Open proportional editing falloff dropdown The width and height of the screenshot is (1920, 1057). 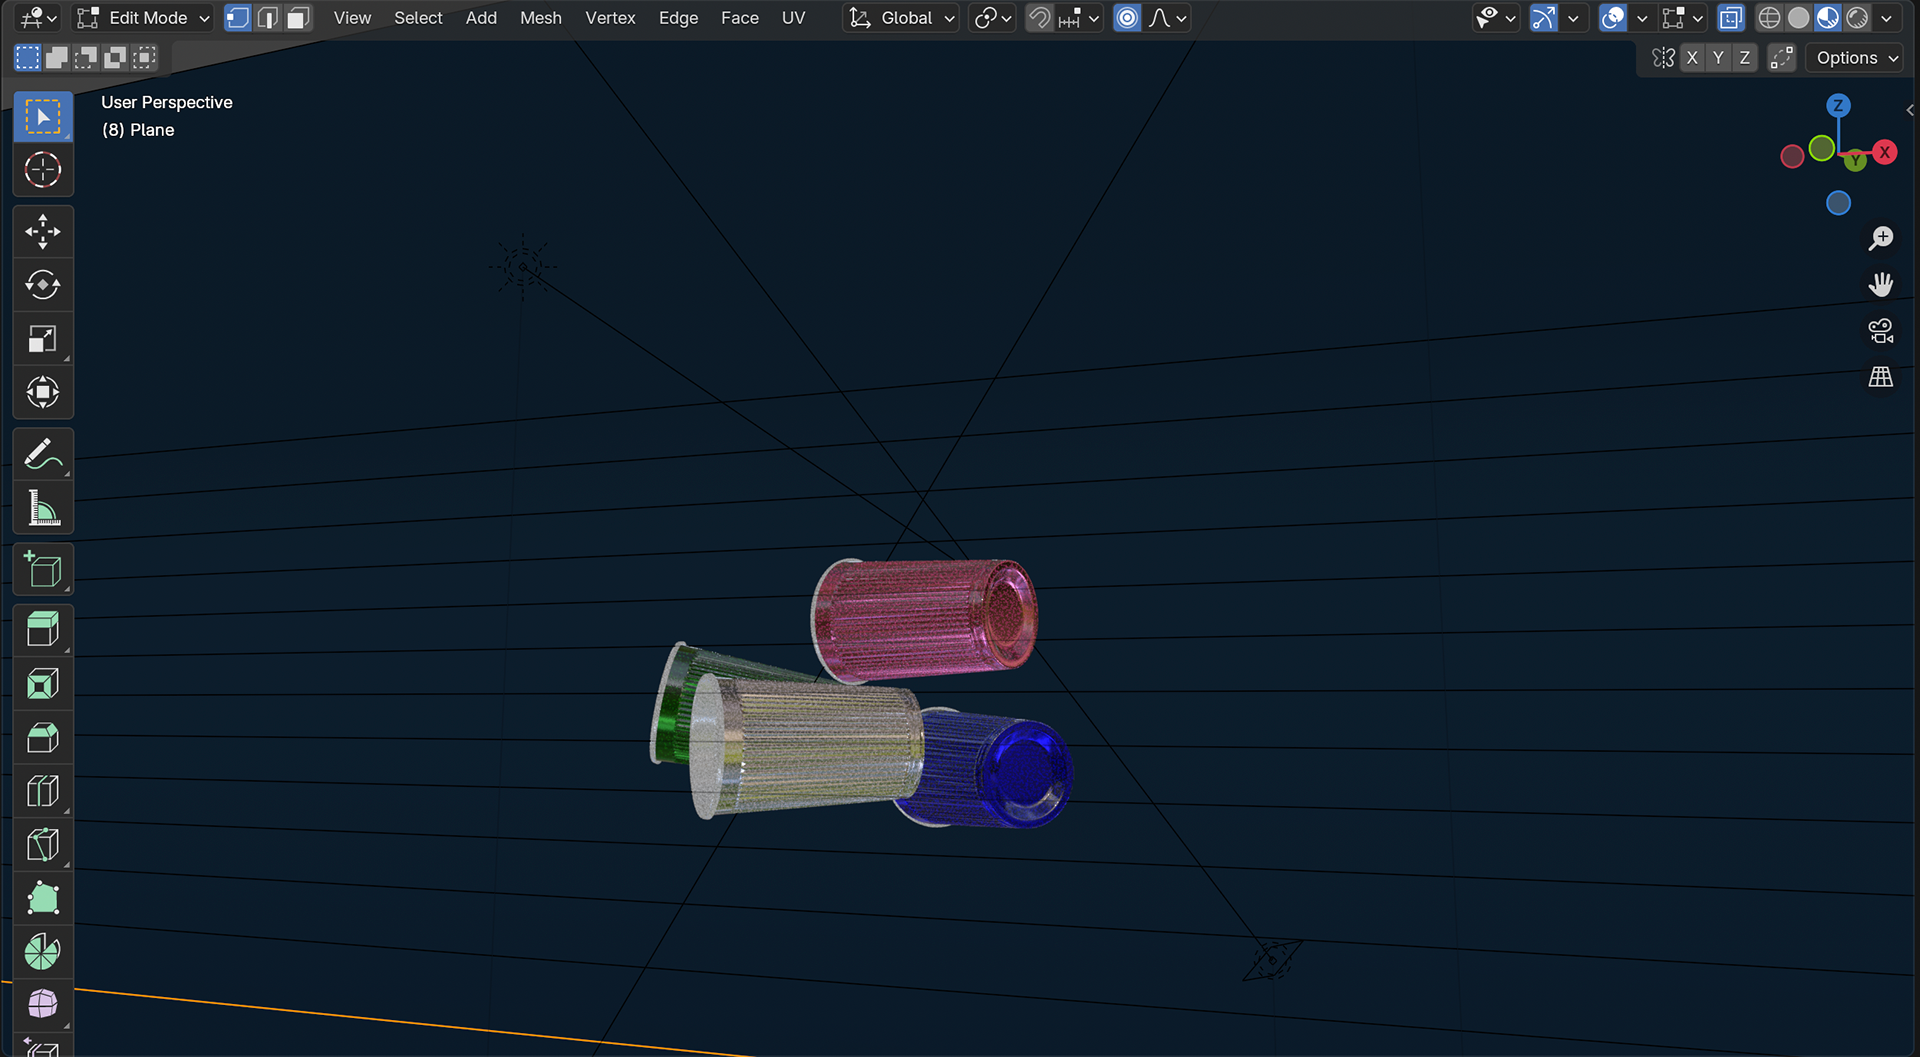[1167, 18]
